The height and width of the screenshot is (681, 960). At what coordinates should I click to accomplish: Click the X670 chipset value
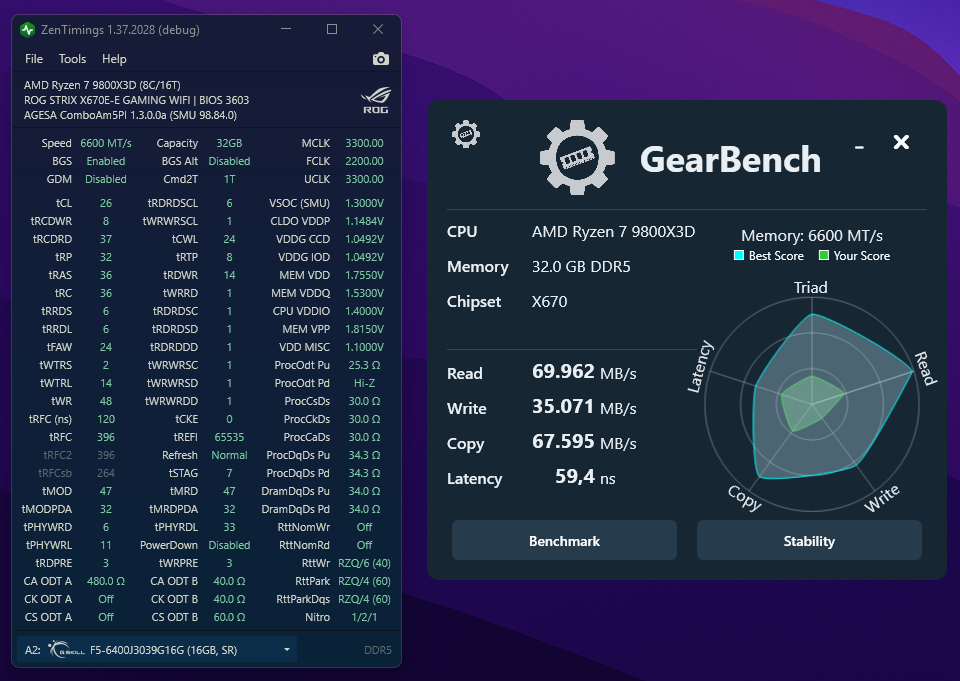549,301
